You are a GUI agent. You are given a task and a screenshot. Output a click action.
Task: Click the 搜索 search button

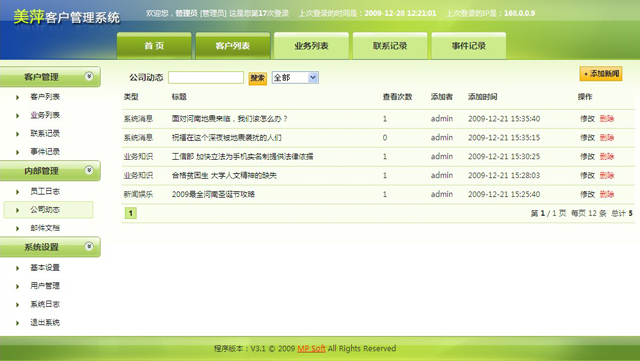click(x=258, y=78)
